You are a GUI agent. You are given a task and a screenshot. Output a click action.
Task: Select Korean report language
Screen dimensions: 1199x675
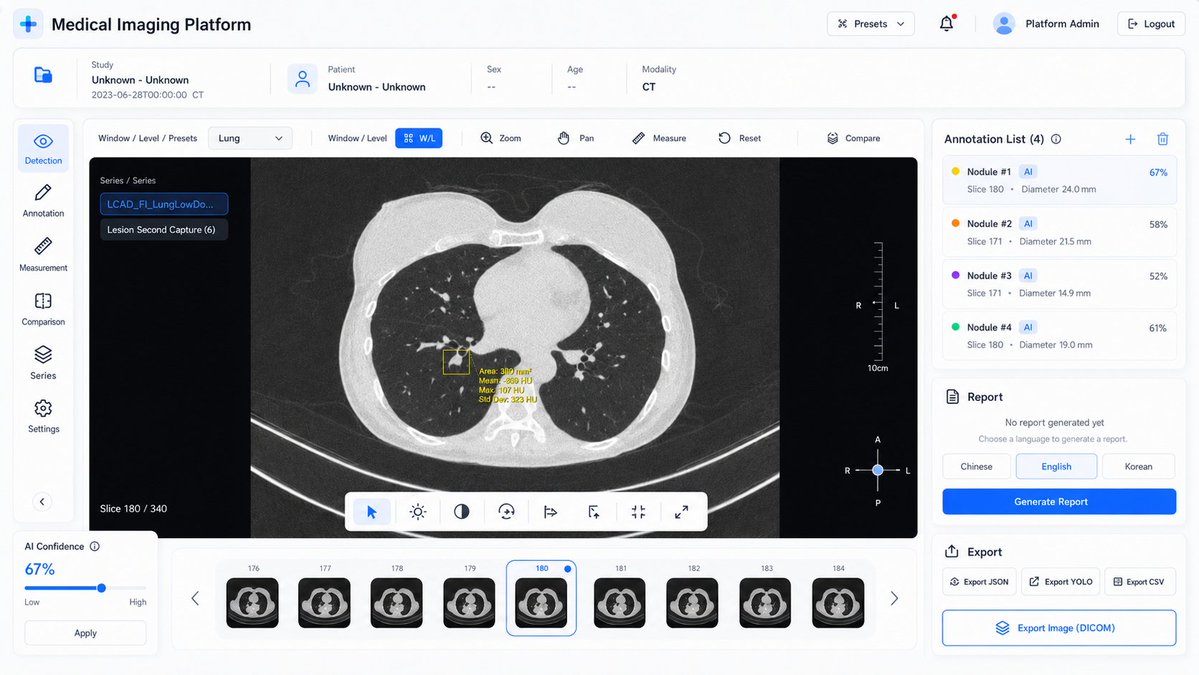point(1138,466)
